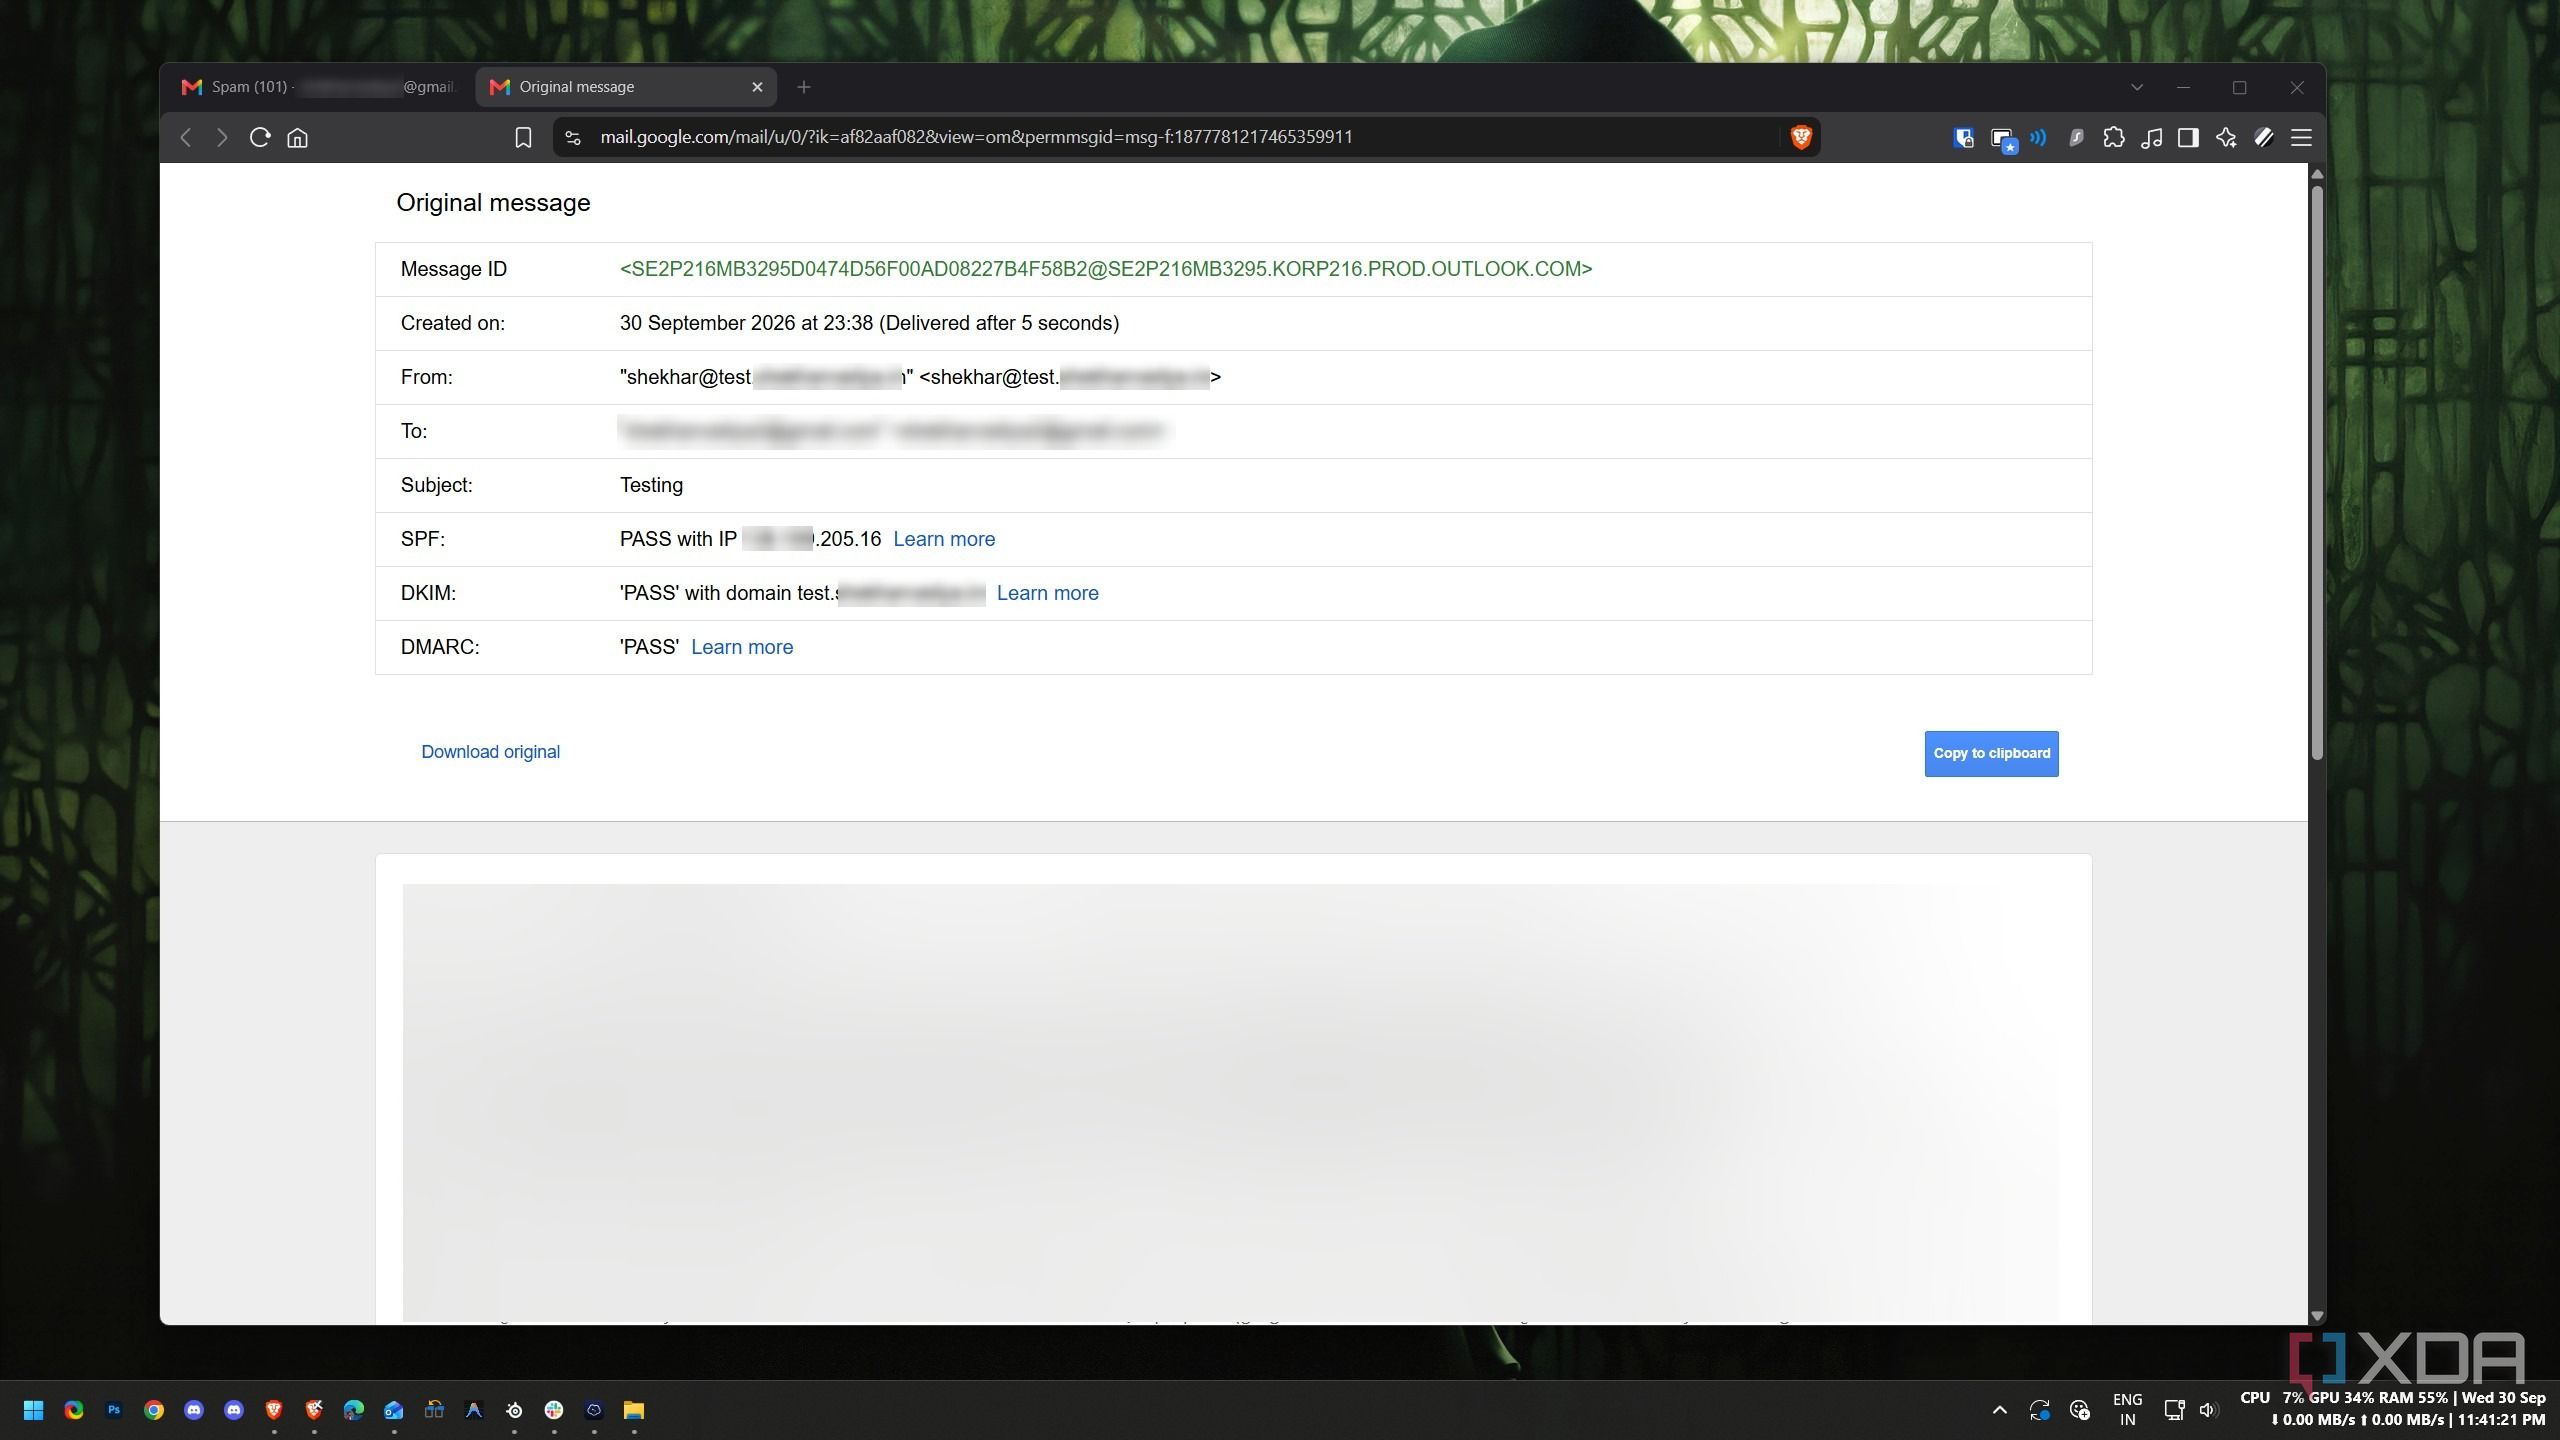Open Brave Leo AI sparkle icon
The image size is (2560, 1440).
tap(2226, 138)
